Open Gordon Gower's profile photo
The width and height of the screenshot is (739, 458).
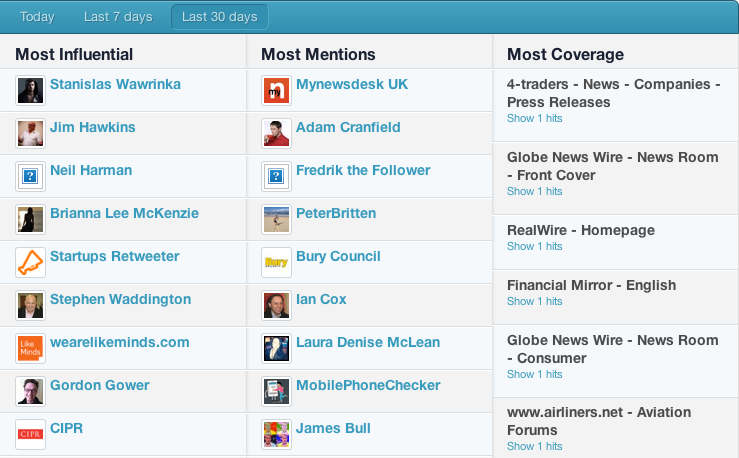click(30, 391)
